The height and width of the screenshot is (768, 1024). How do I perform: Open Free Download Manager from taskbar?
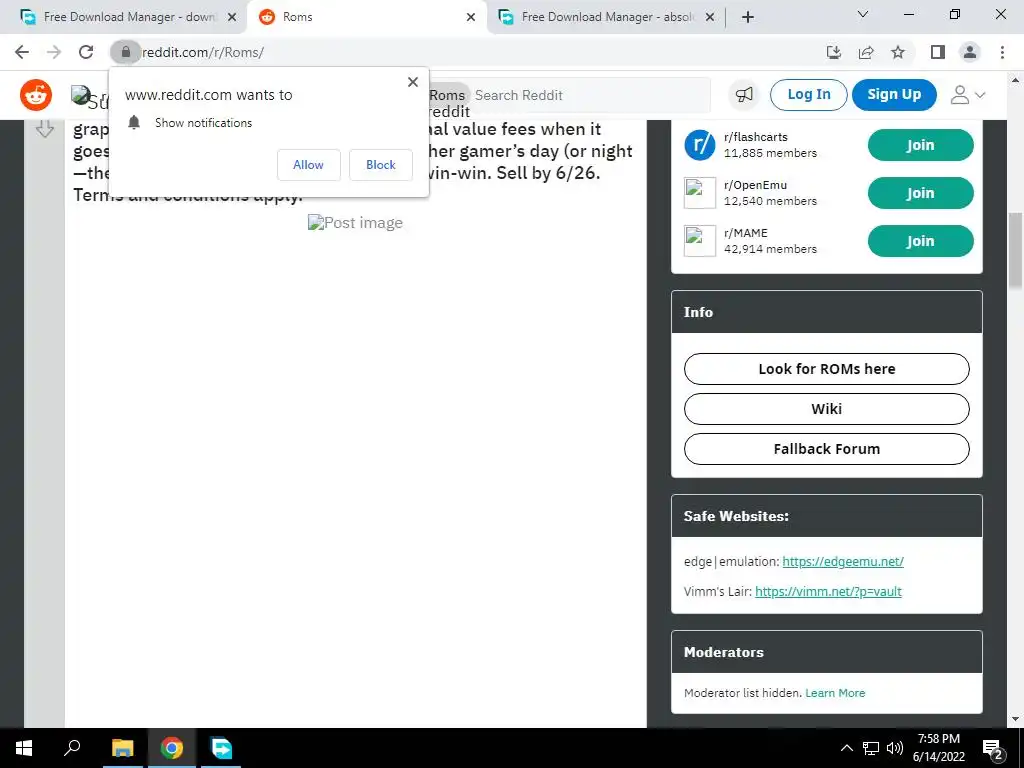(x=221, y=748)
